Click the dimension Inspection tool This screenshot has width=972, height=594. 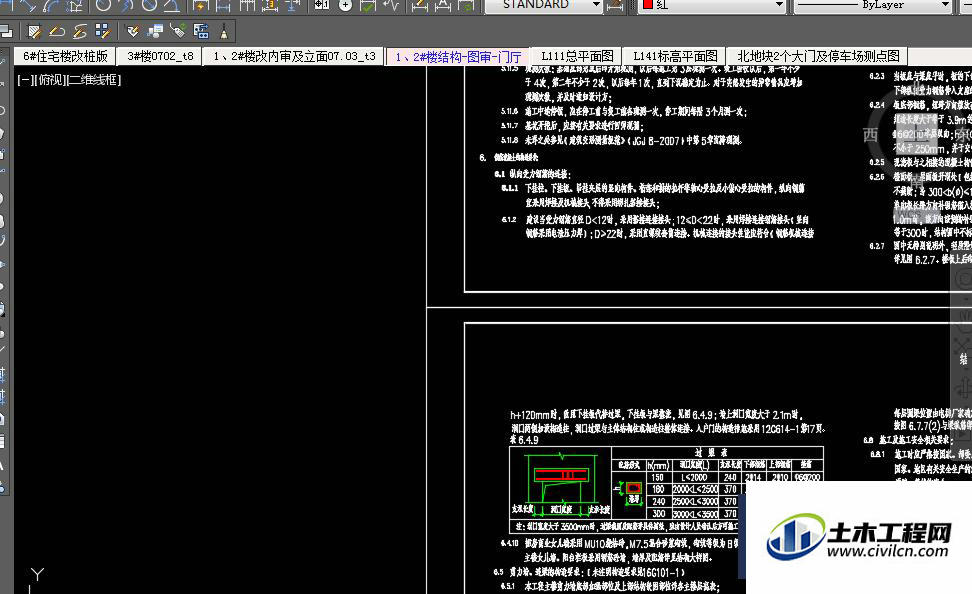tap(368, 6)
